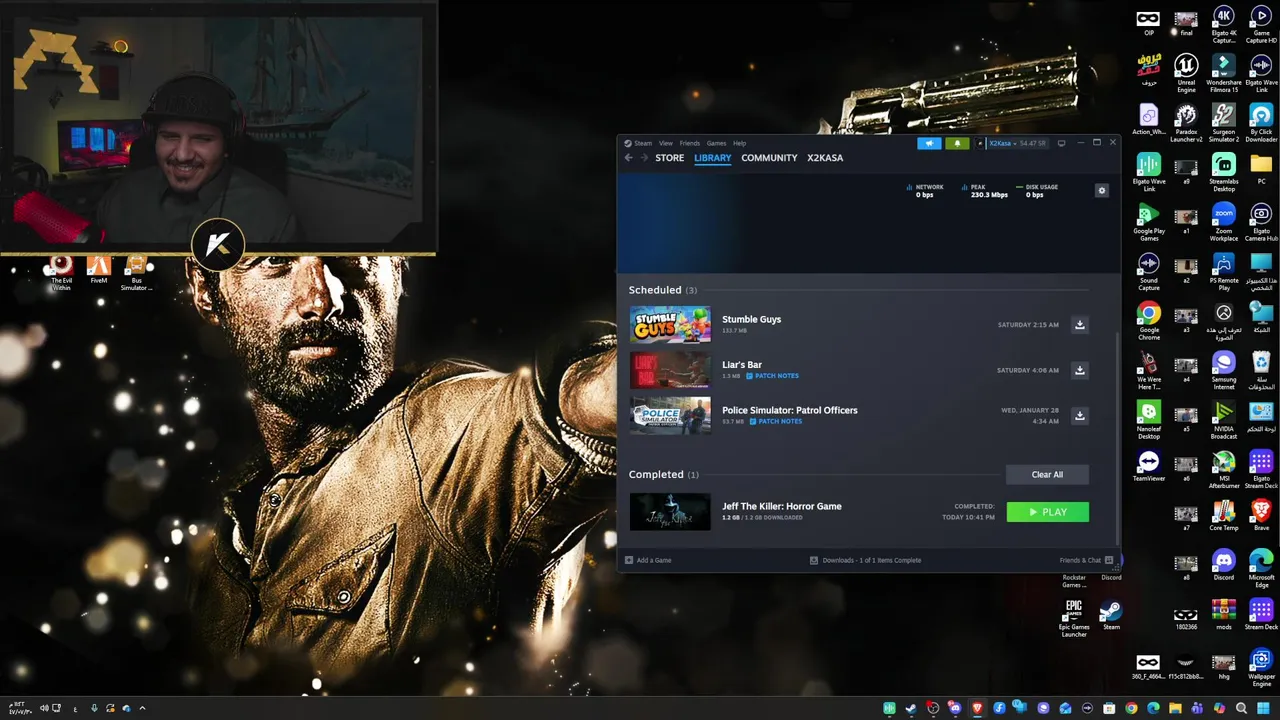The width and height of the screenshot is (1280, 720).
Task: Select Steam desktop shortcut icon
Action: (1111, 614)
